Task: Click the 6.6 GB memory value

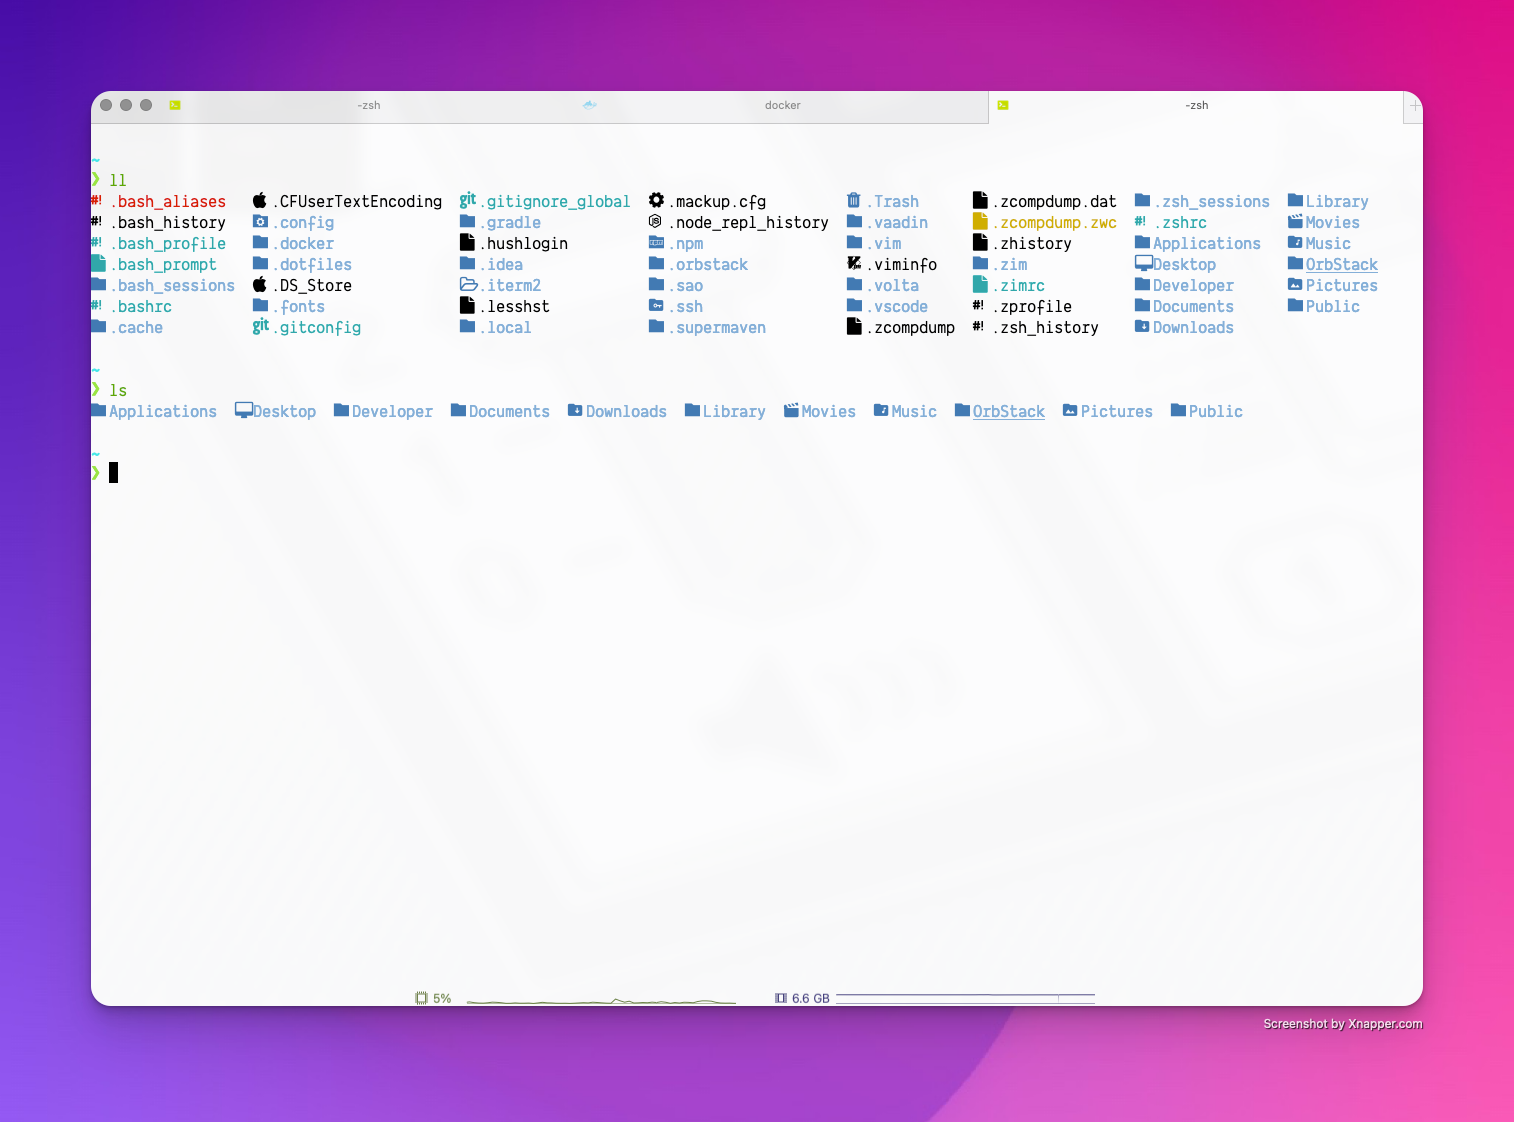Action: (810, 998)
